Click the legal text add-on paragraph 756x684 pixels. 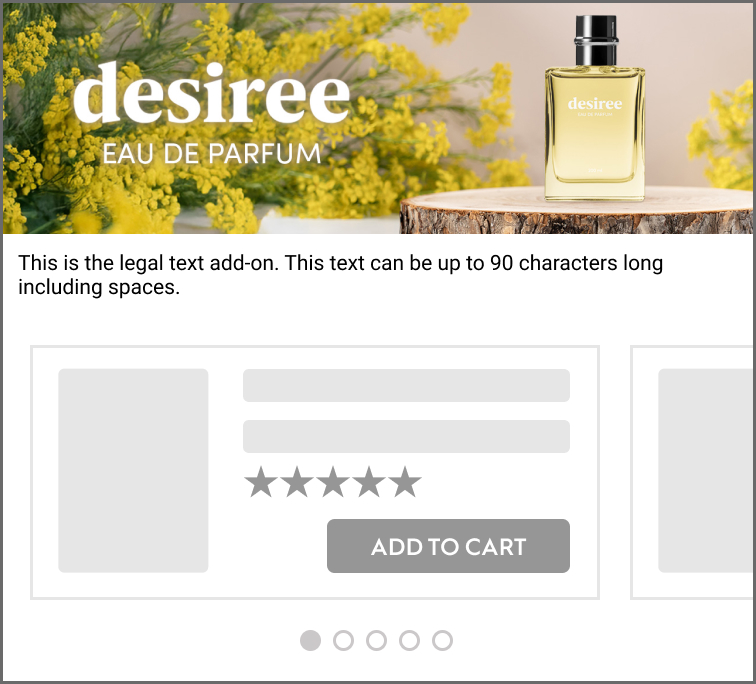click(x=340, y=275)
